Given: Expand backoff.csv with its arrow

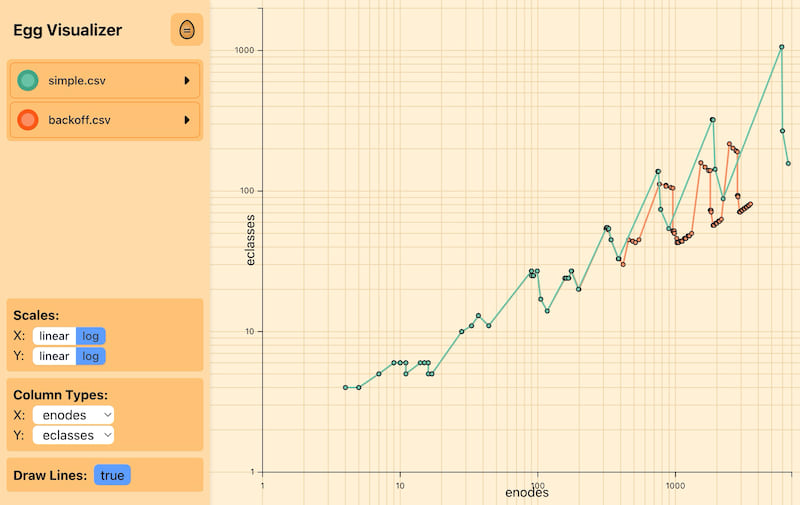Looking at the screenshot, I should pyautogui.click(x=187, y=120).
